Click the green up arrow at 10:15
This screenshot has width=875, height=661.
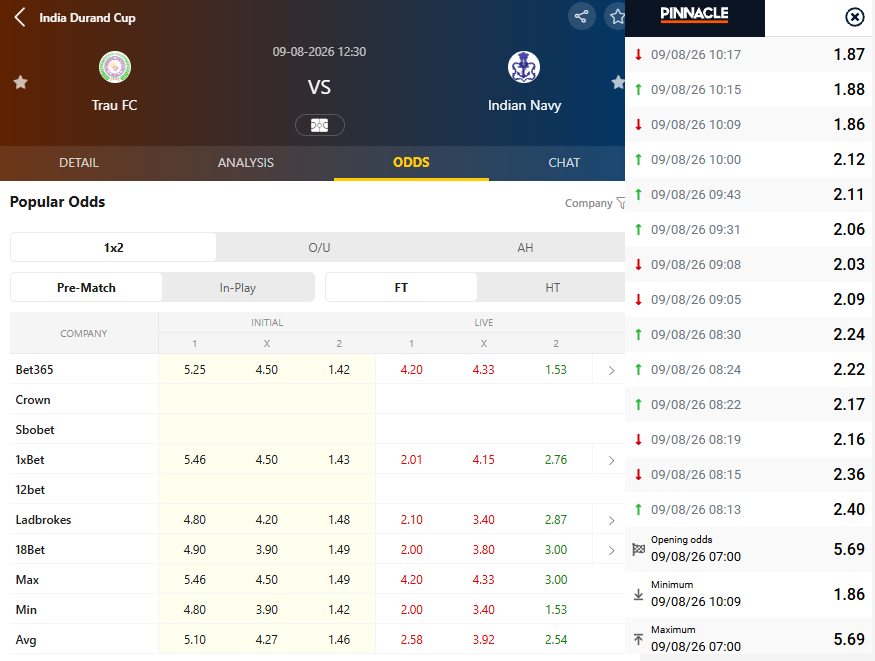tap(638, 89)
